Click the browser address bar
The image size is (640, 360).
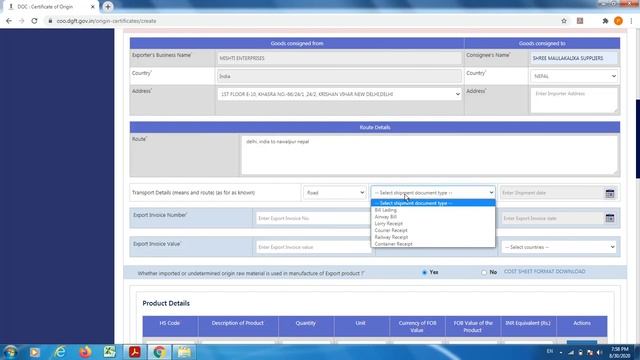tap(302, 21)
